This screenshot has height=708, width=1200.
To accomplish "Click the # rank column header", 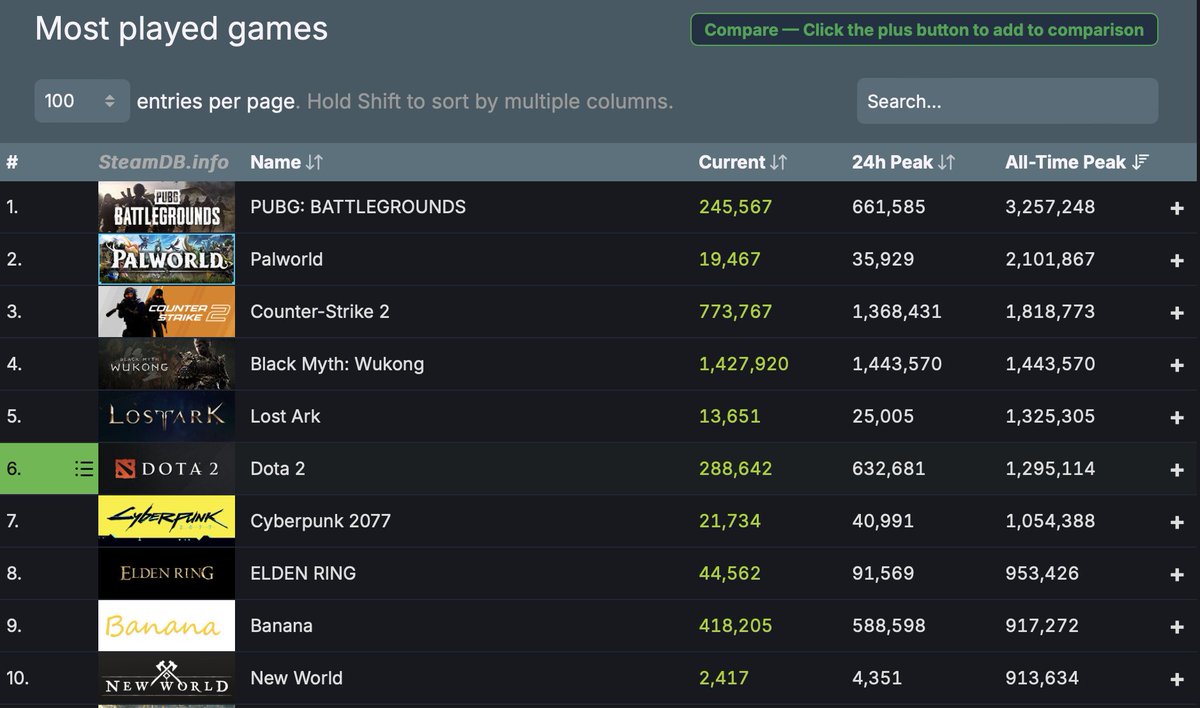I will pyautogui.click(x=12, y=162).
